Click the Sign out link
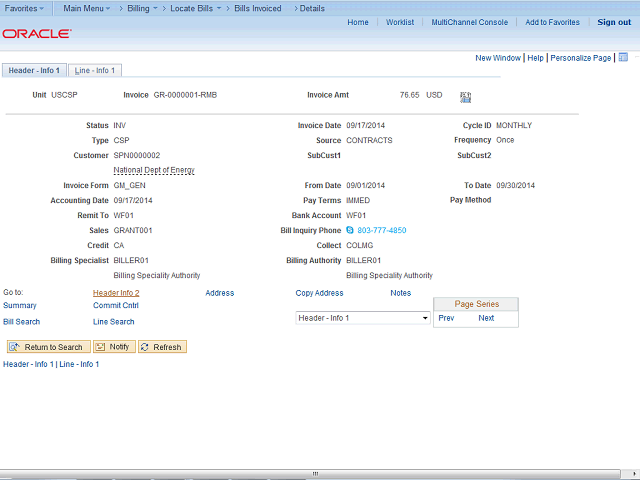Viewport: 640px width, 480px height. (x=614, y=22)
